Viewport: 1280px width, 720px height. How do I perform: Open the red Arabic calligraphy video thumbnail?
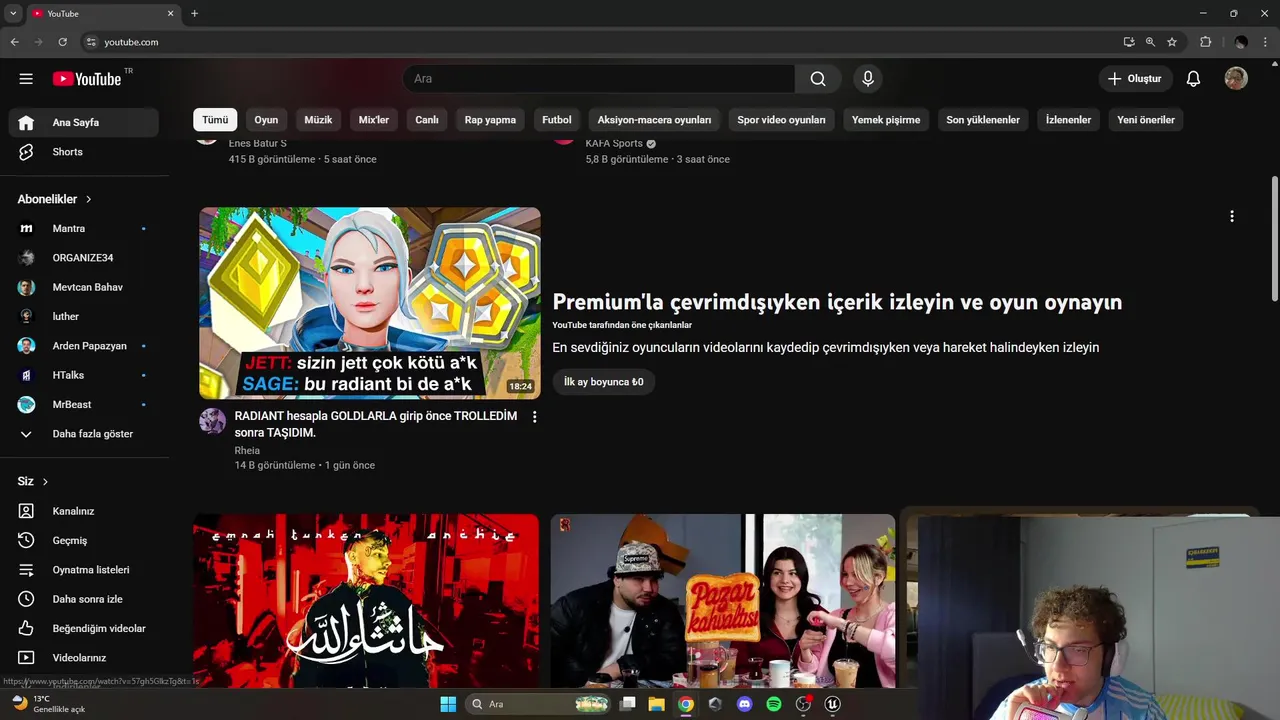point(366,601)
